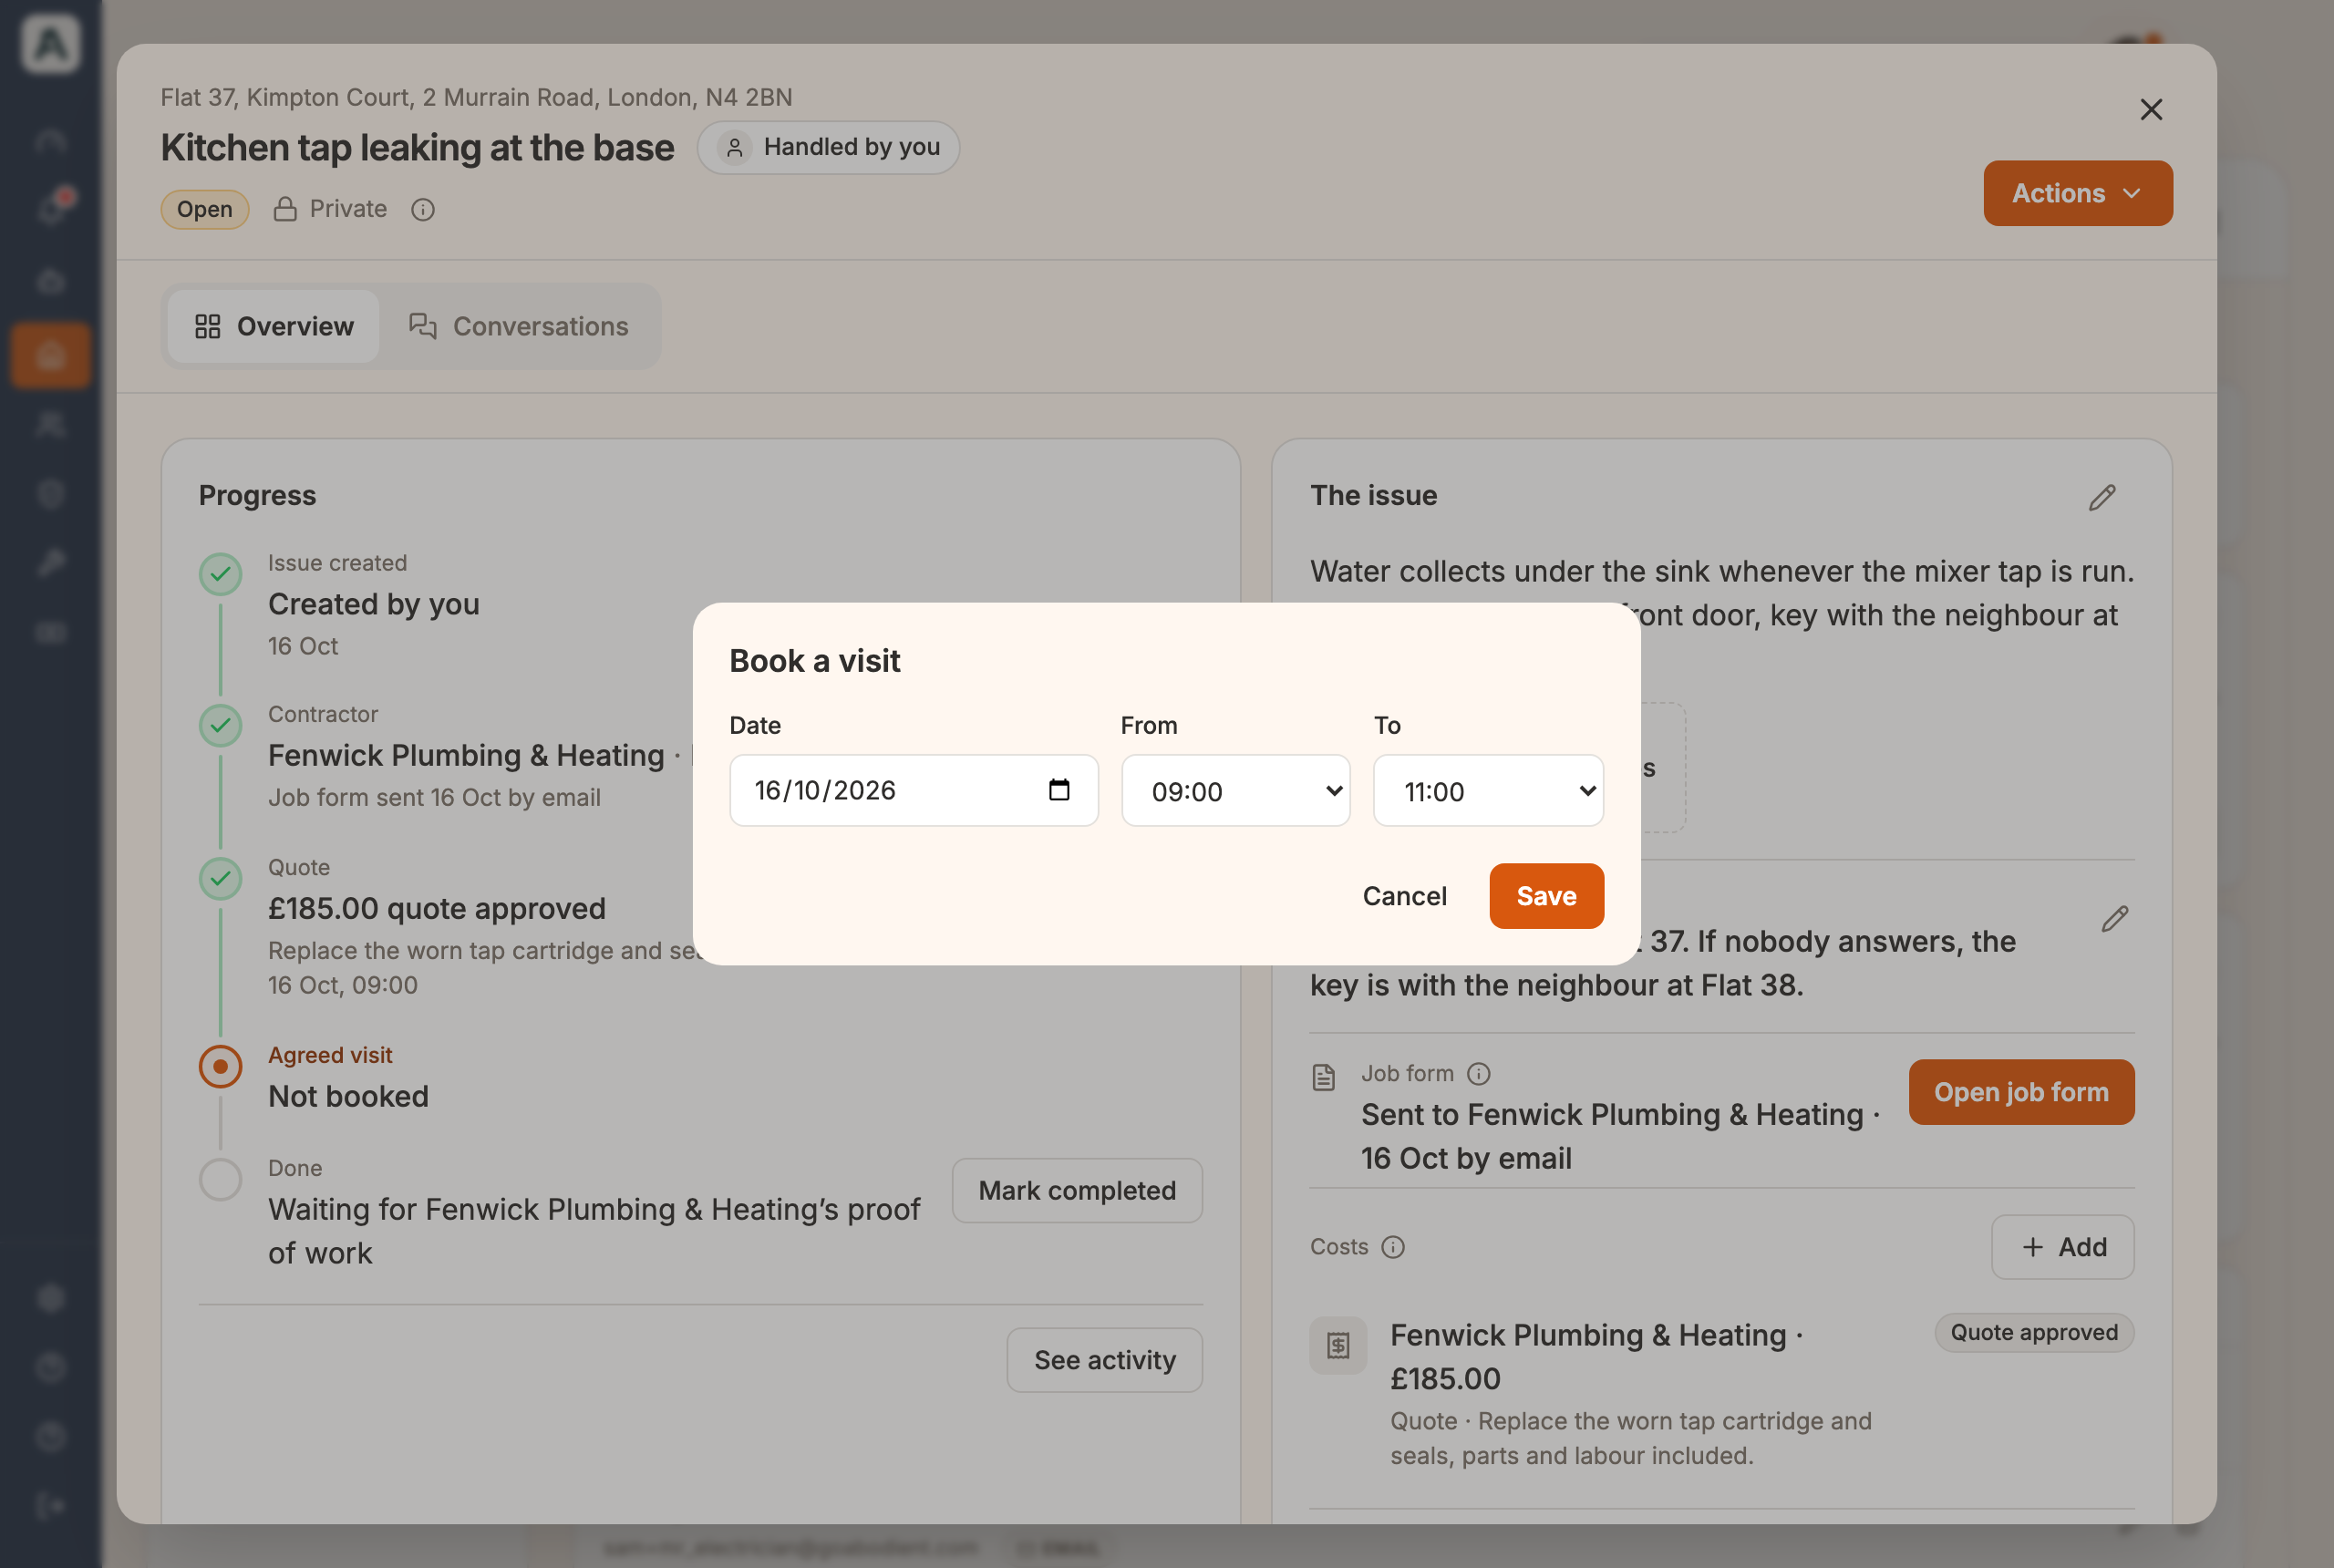Close the issue panel with X icon

click(2151, 110)
